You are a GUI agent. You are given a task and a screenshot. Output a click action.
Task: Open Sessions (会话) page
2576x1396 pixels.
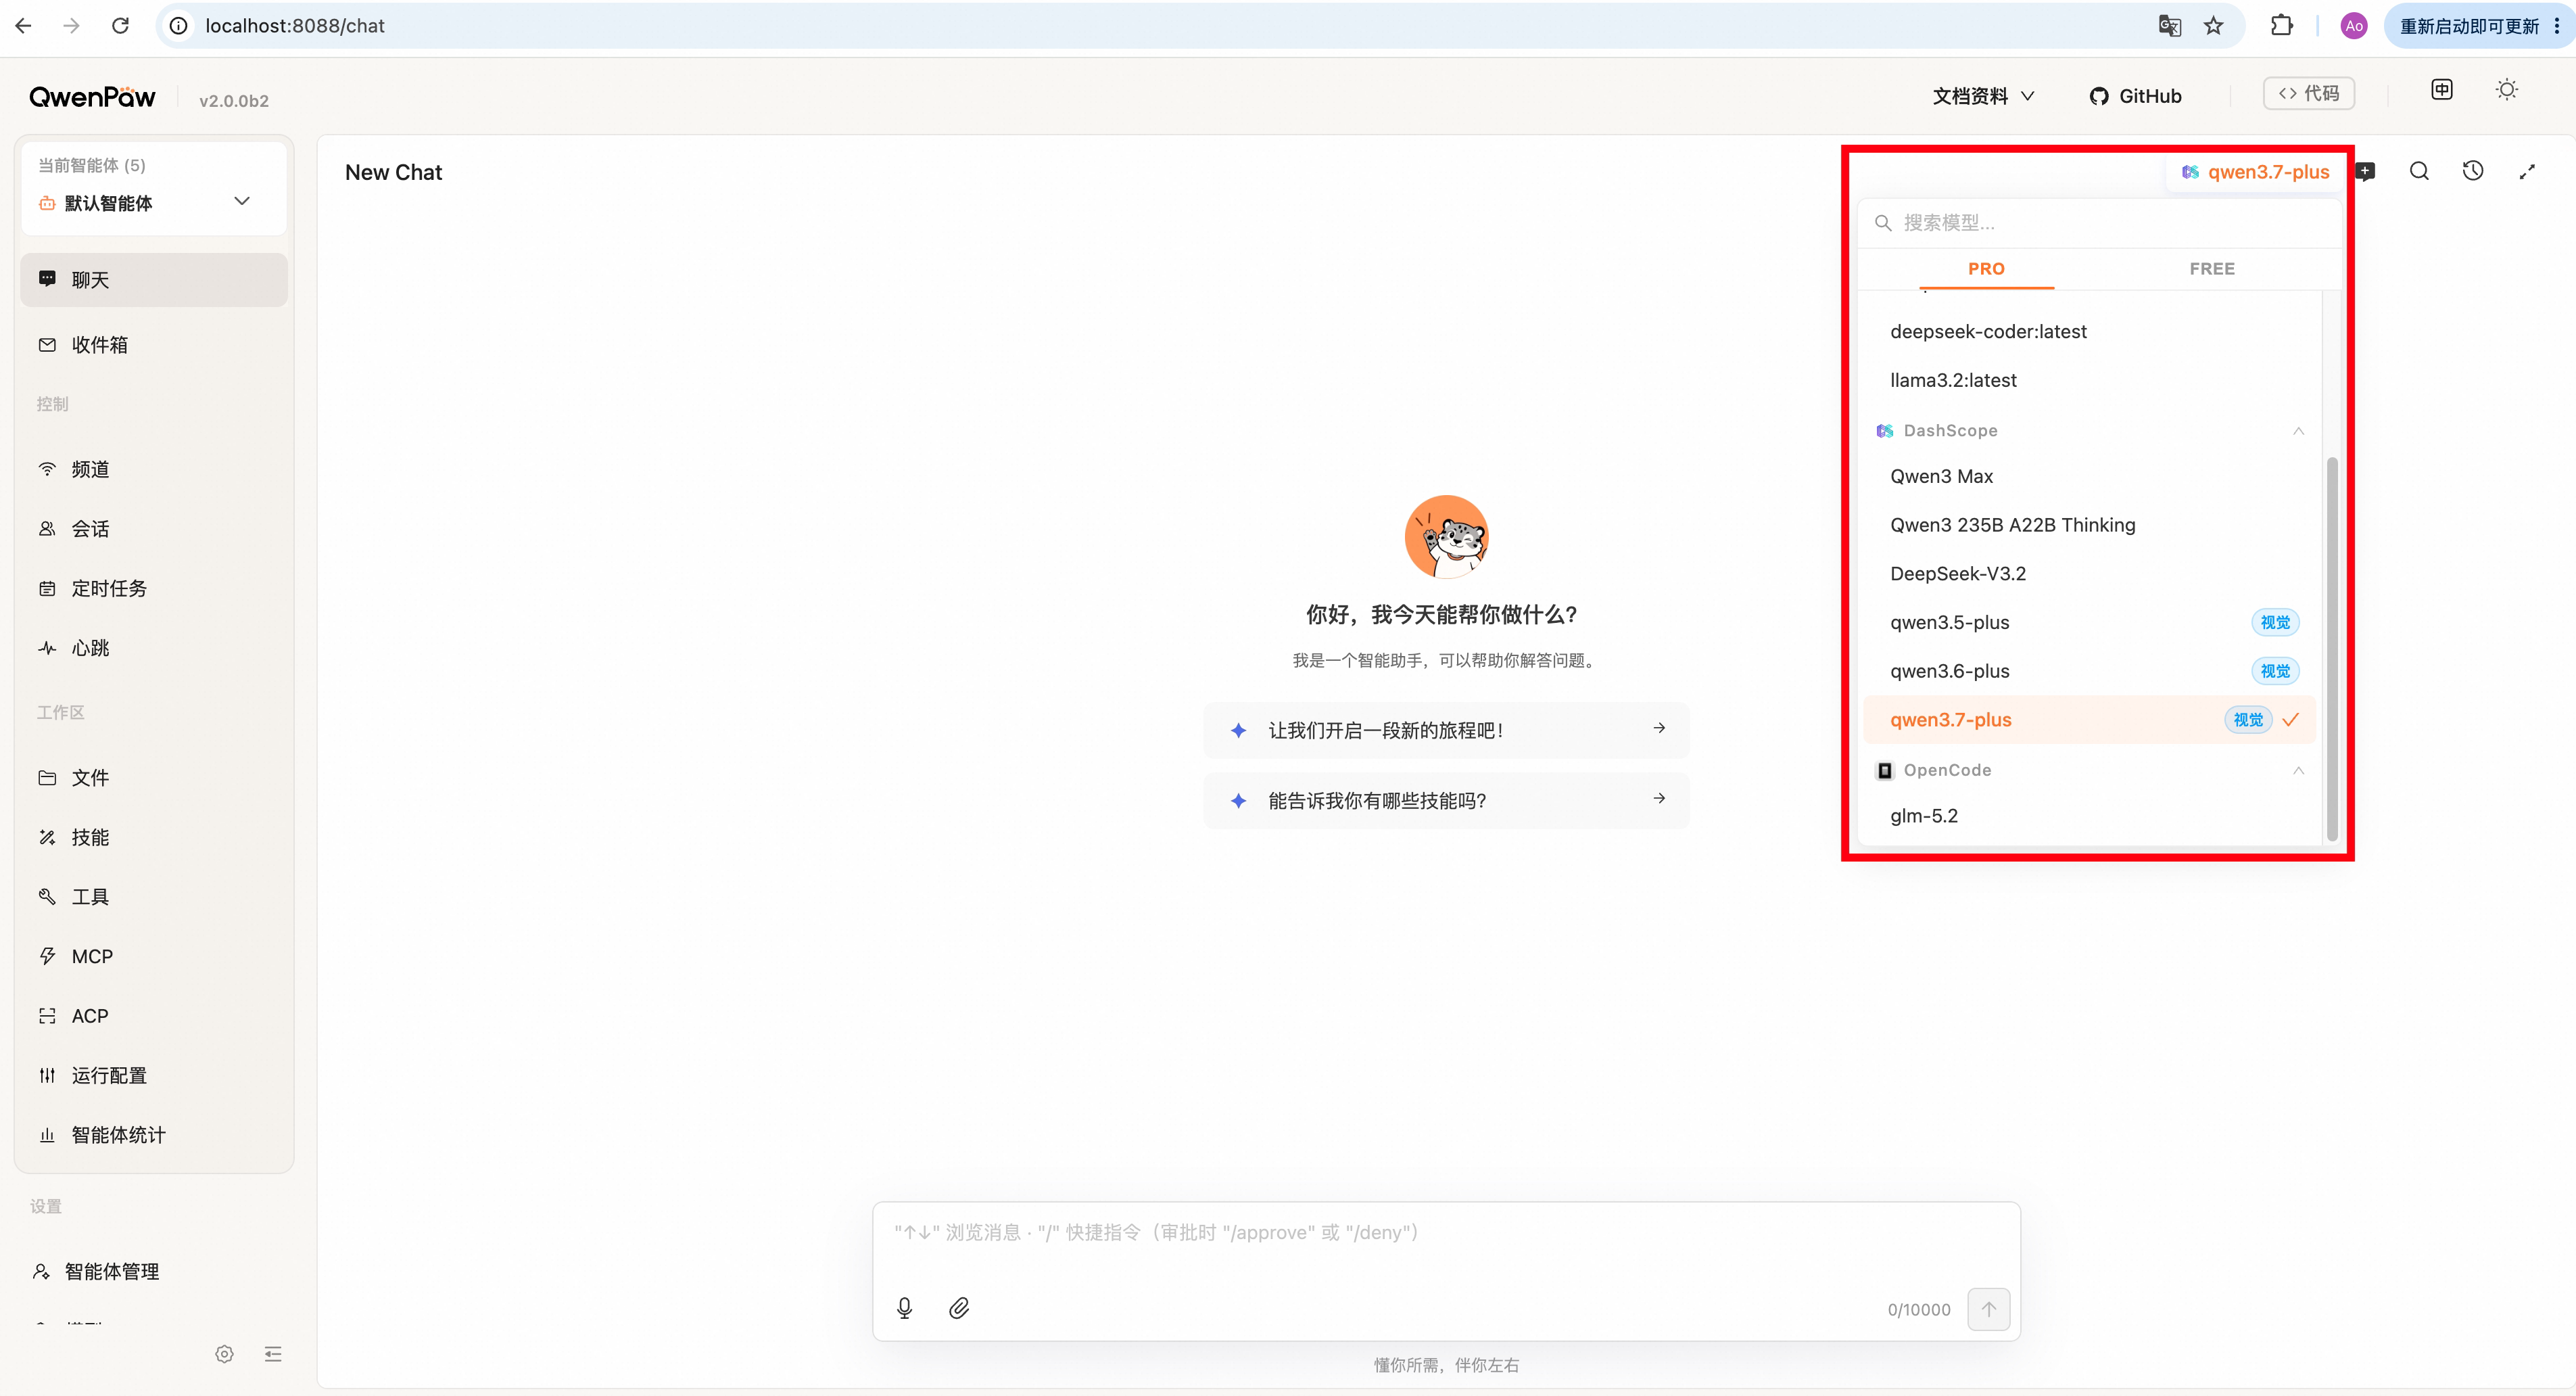[x=154, y=529]
